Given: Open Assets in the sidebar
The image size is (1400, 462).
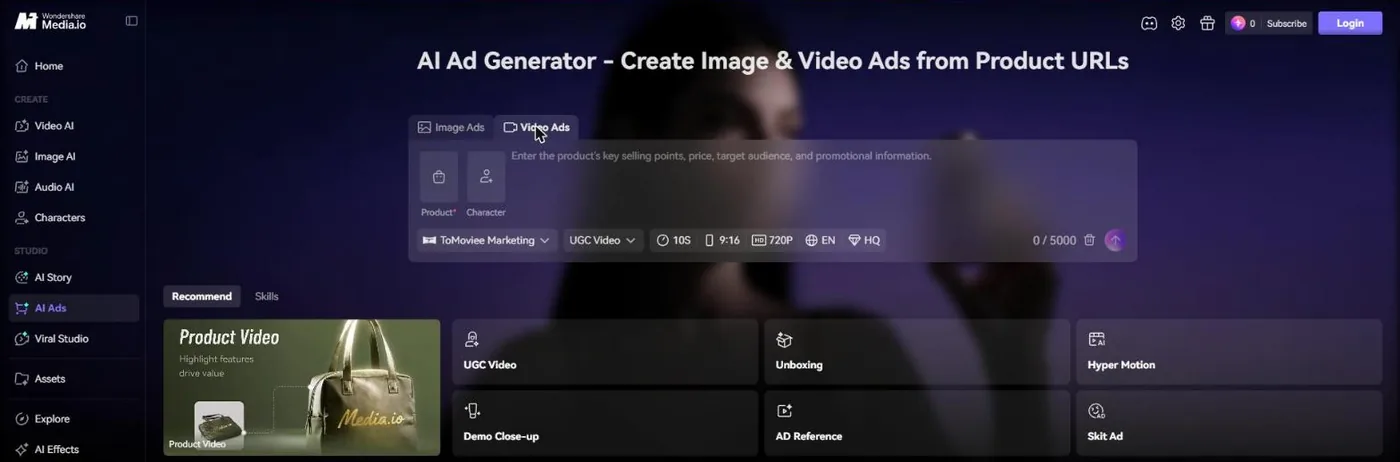Looking at the screenshot, I should click(x=73, y=379).
